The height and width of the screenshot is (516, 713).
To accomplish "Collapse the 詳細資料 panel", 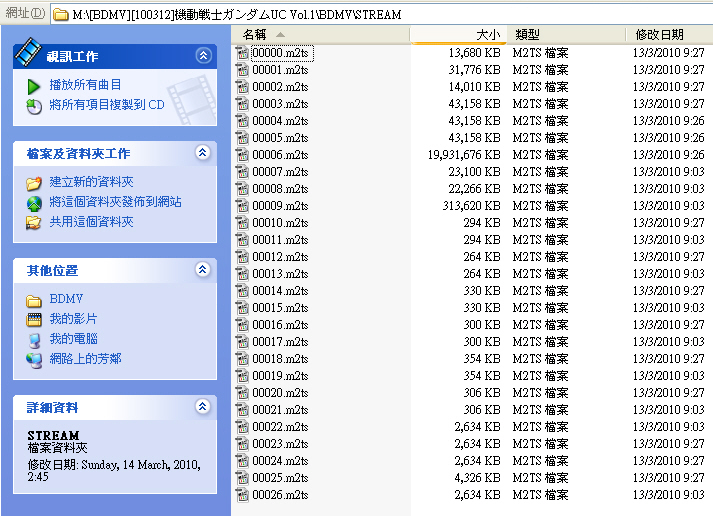I will 203,406.
